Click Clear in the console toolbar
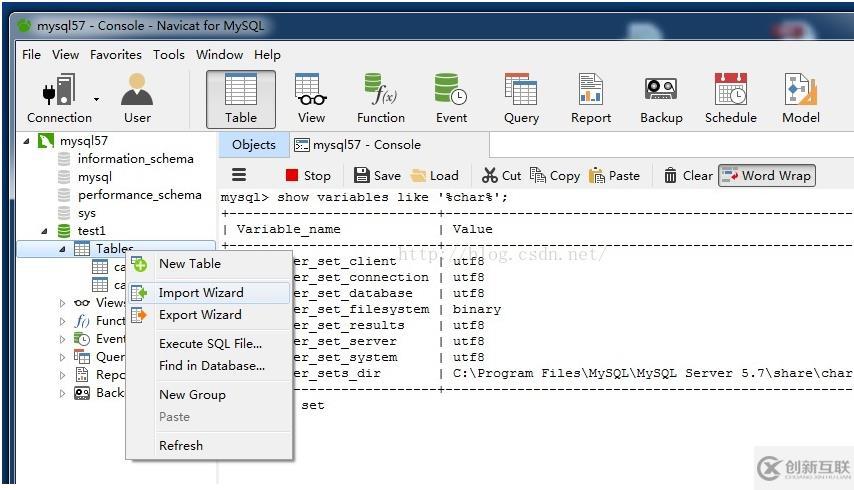The width and height of the screenshot is (854, 490). click(688, 175)
